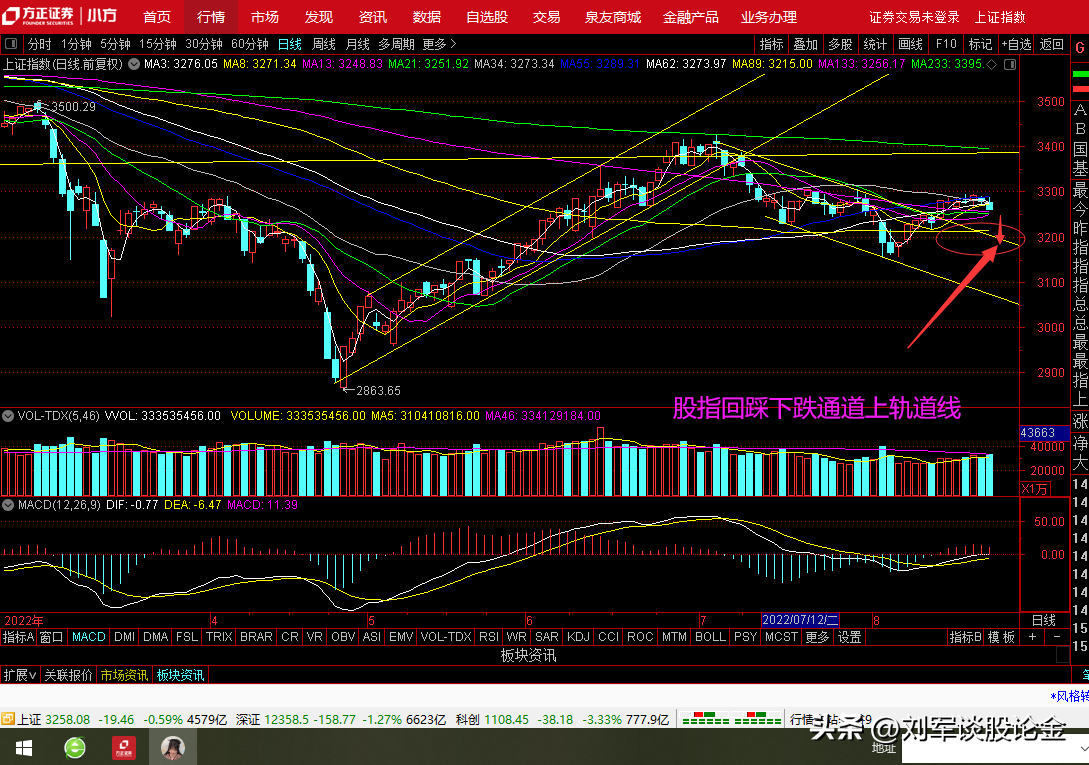Switch to the 板块资讯 tab
This screenshot has height=765, width=1089.
point(180,675)
